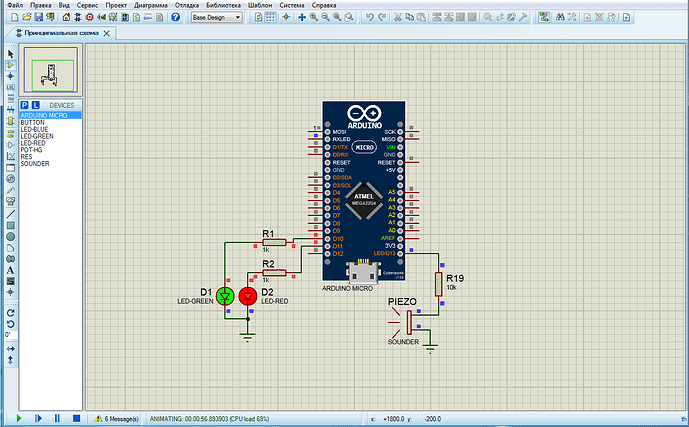Open the Base Design dropdown
This screenshot has height=427, width=689.
[x=216, y=18]
